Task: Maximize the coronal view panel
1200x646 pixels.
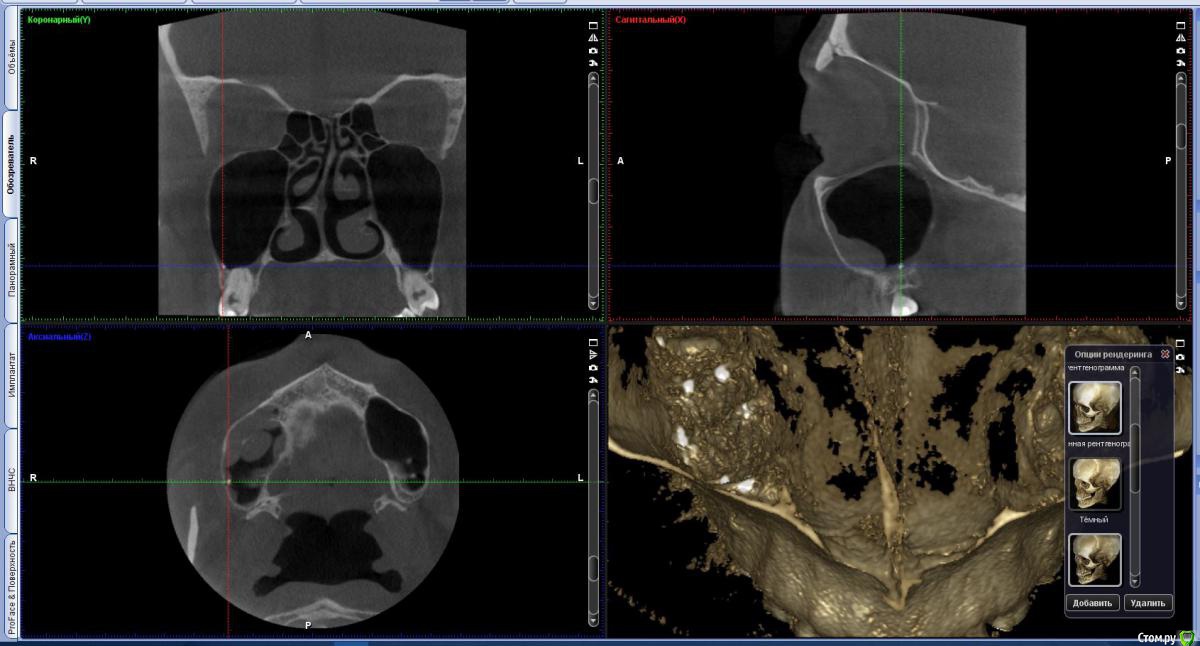Action: coord(593,25)
